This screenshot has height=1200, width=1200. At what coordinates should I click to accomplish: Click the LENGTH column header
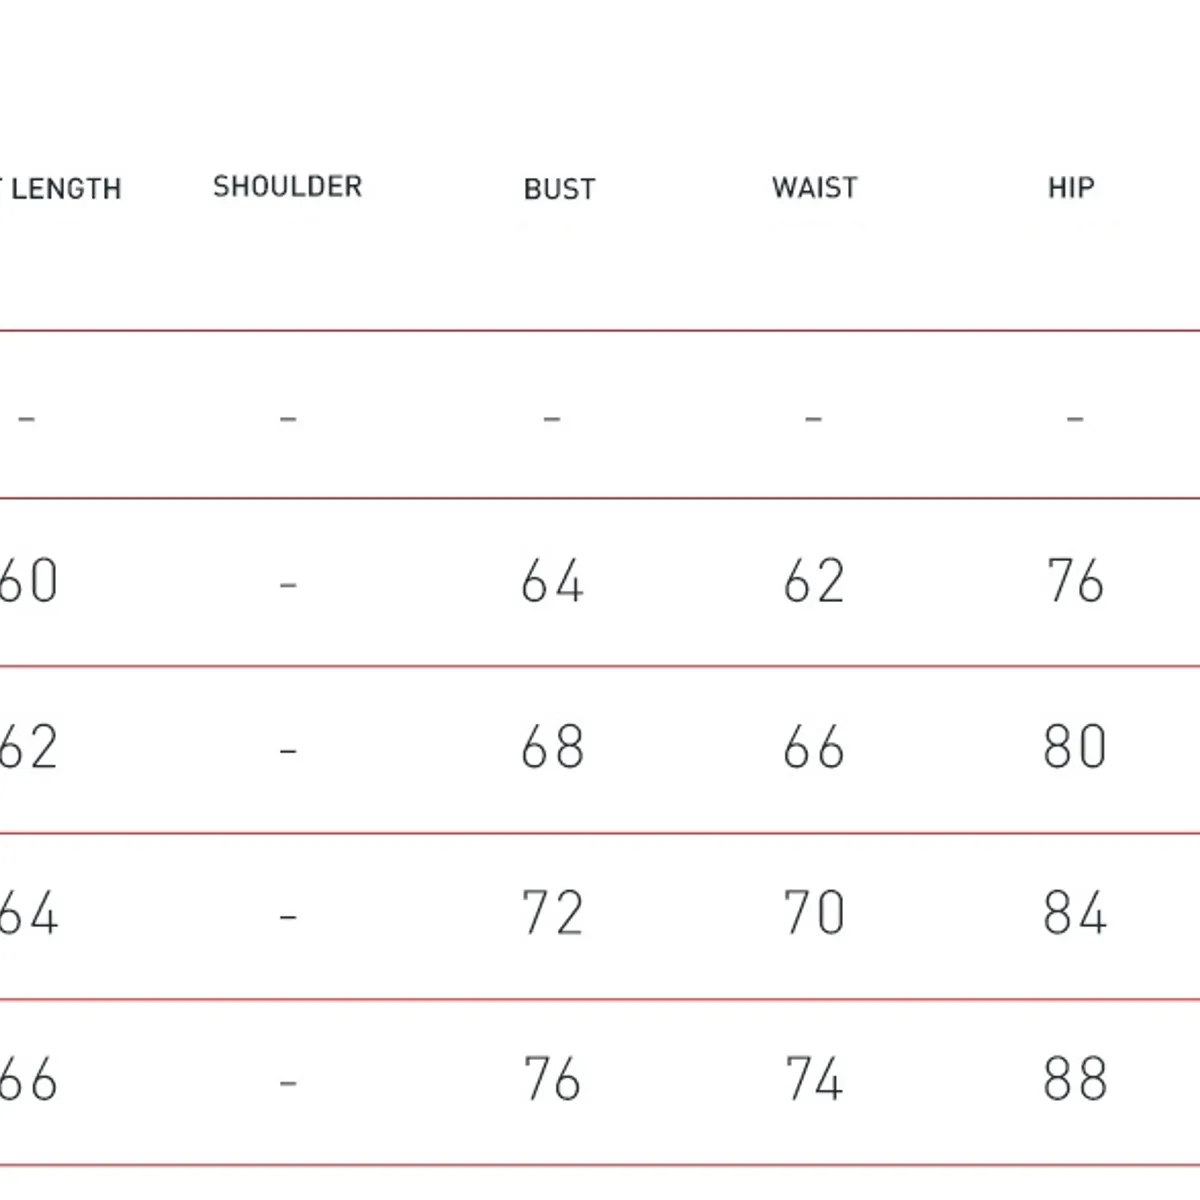(64, 189)
